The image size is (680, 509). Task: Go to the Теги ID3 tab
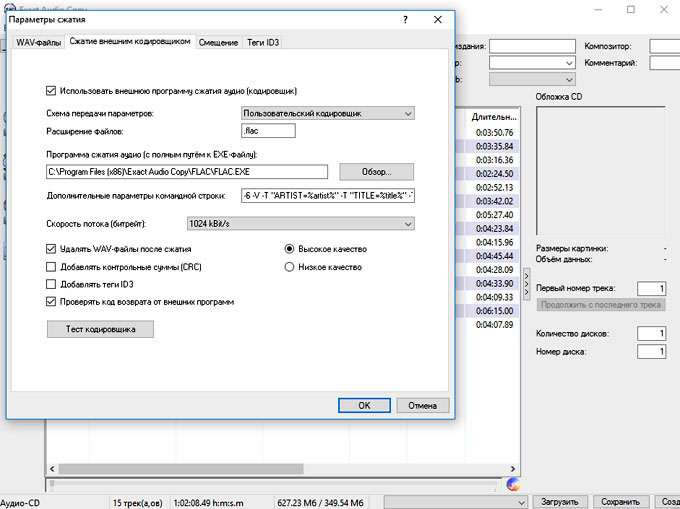pos(266,42)
